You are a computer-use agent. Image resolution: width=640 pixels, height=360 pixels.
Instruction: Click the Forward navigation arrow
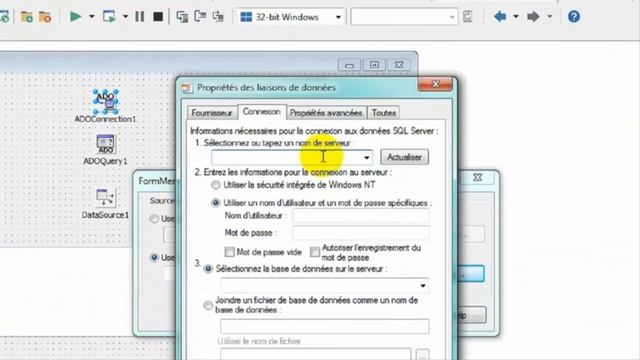pyautogui.click(x=533, y=17)
